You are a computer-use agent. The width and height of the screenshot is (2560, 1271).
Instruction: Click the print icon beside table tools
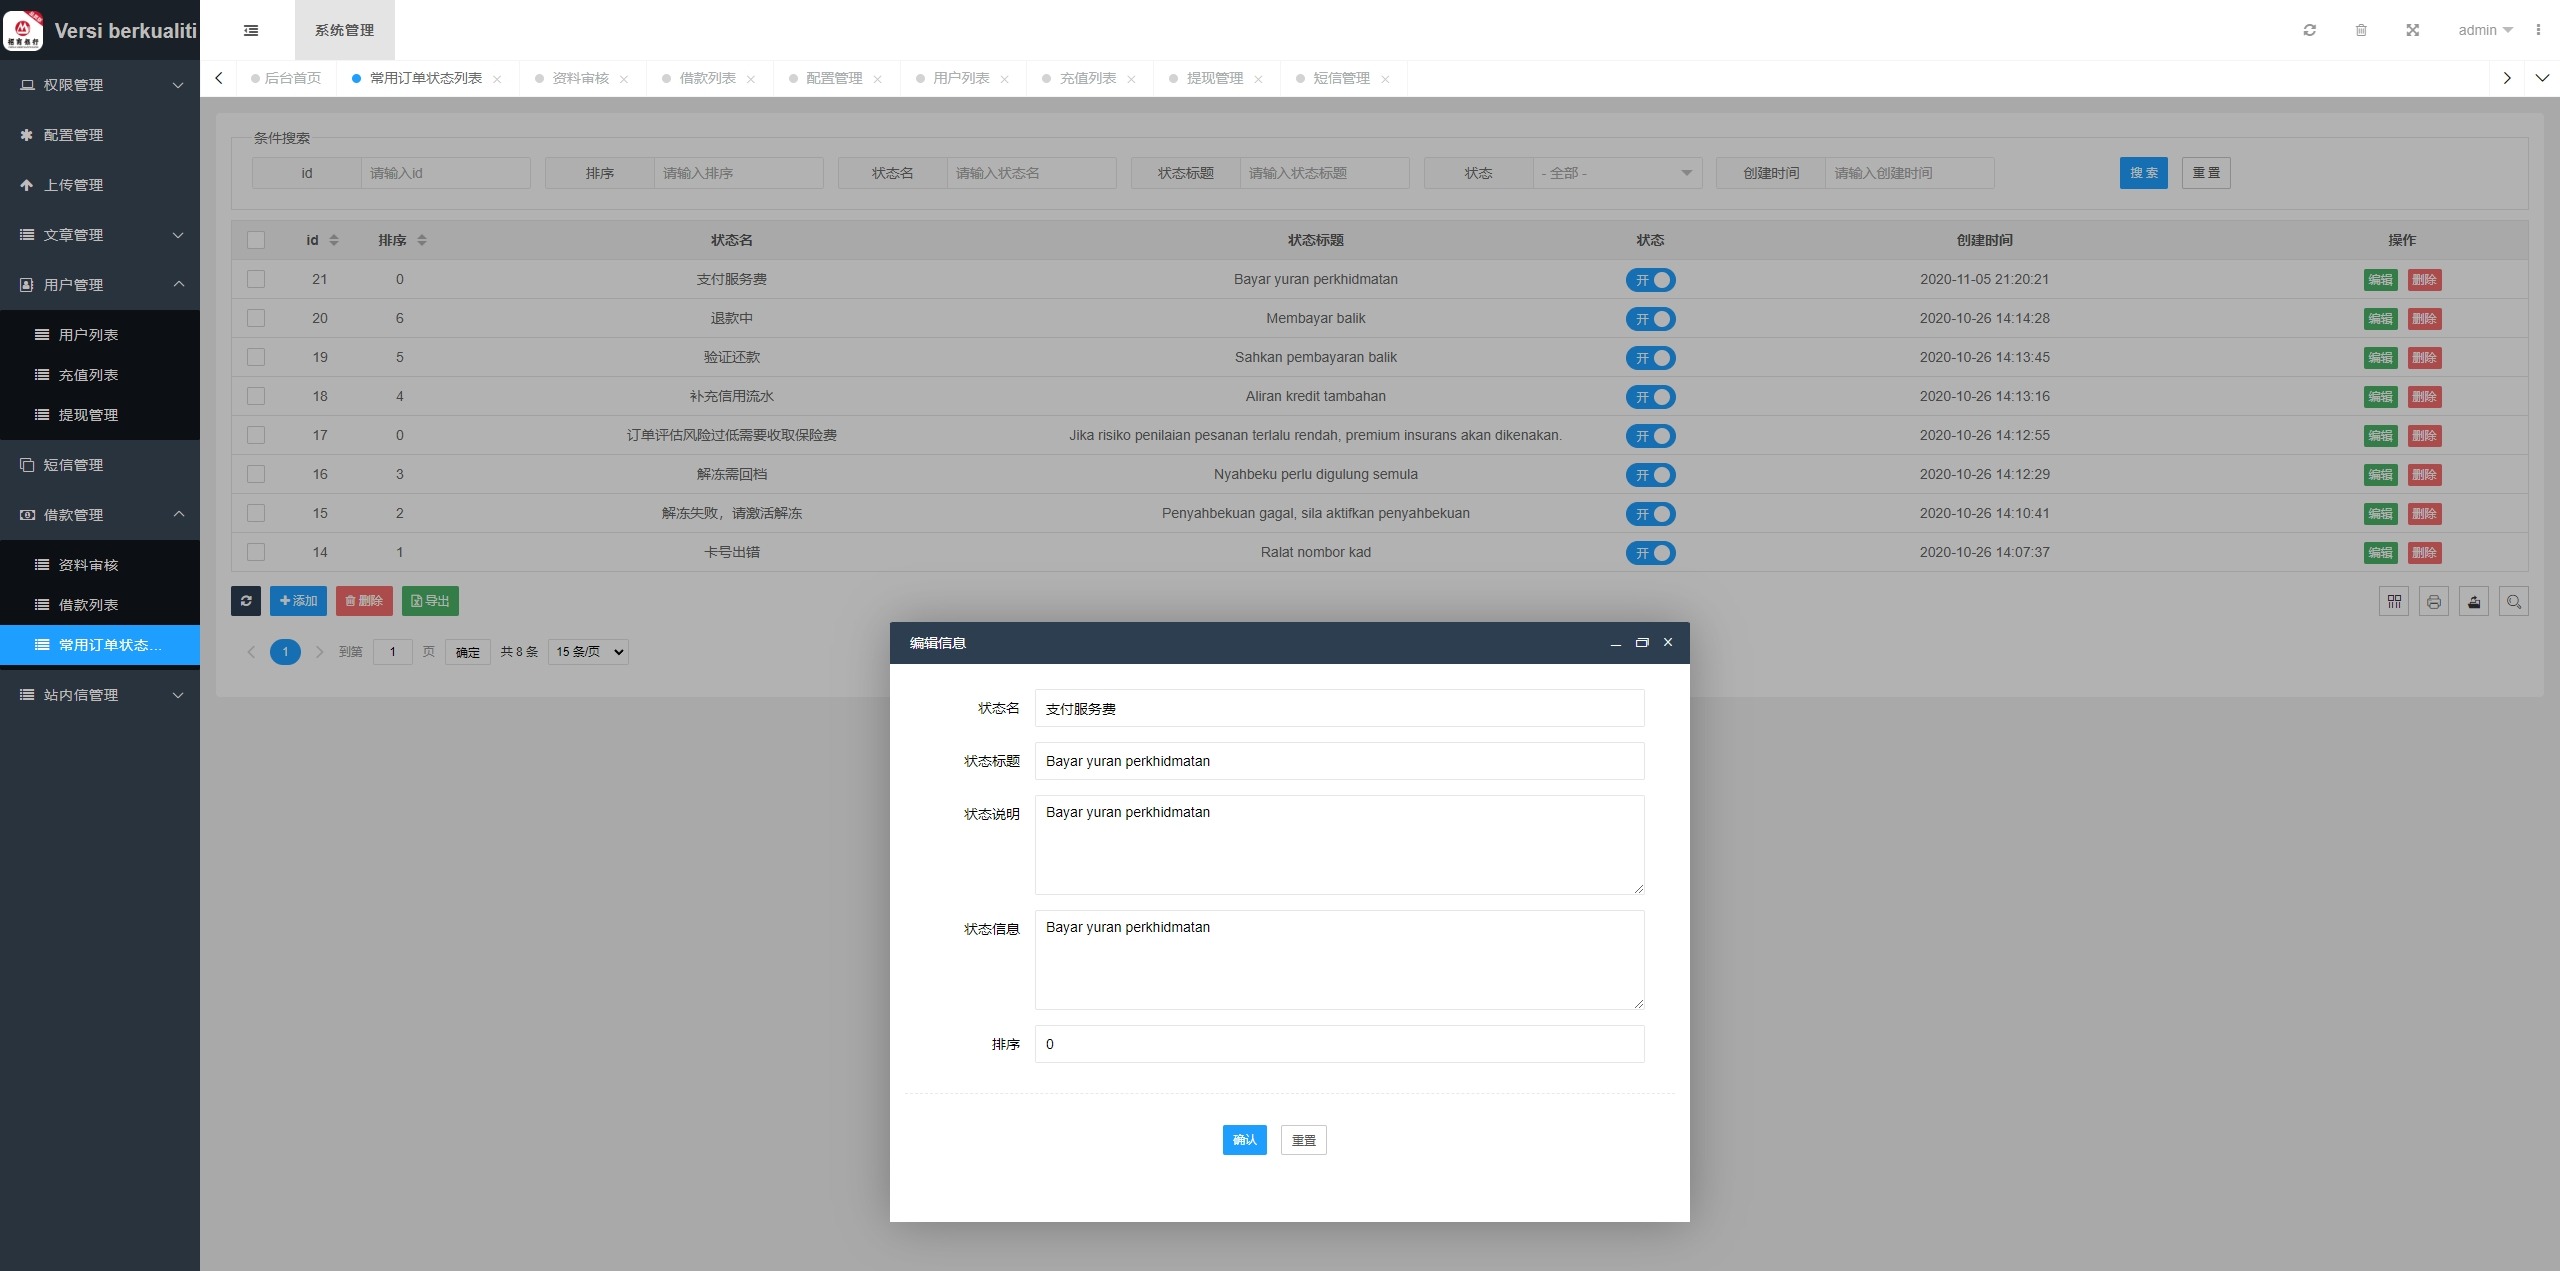click(2434, 601)
